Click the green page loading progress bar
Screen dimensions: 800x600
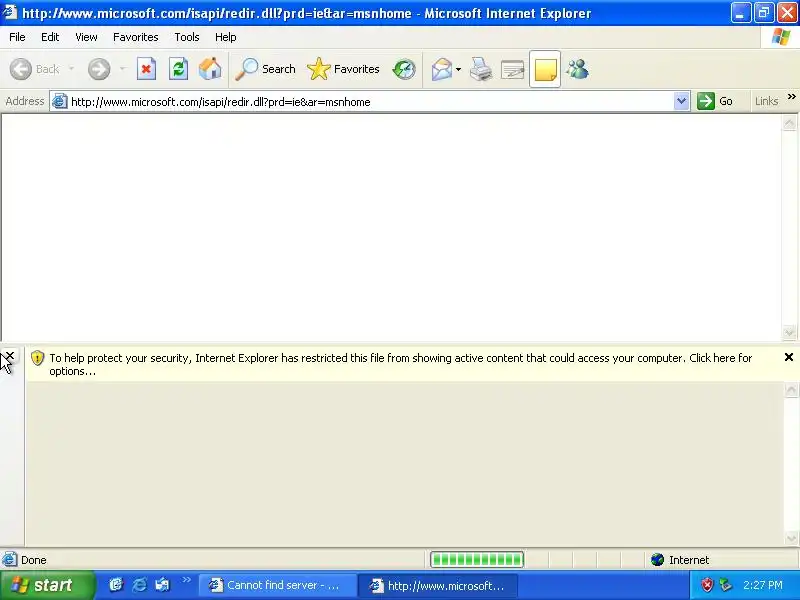pos(477,560)
